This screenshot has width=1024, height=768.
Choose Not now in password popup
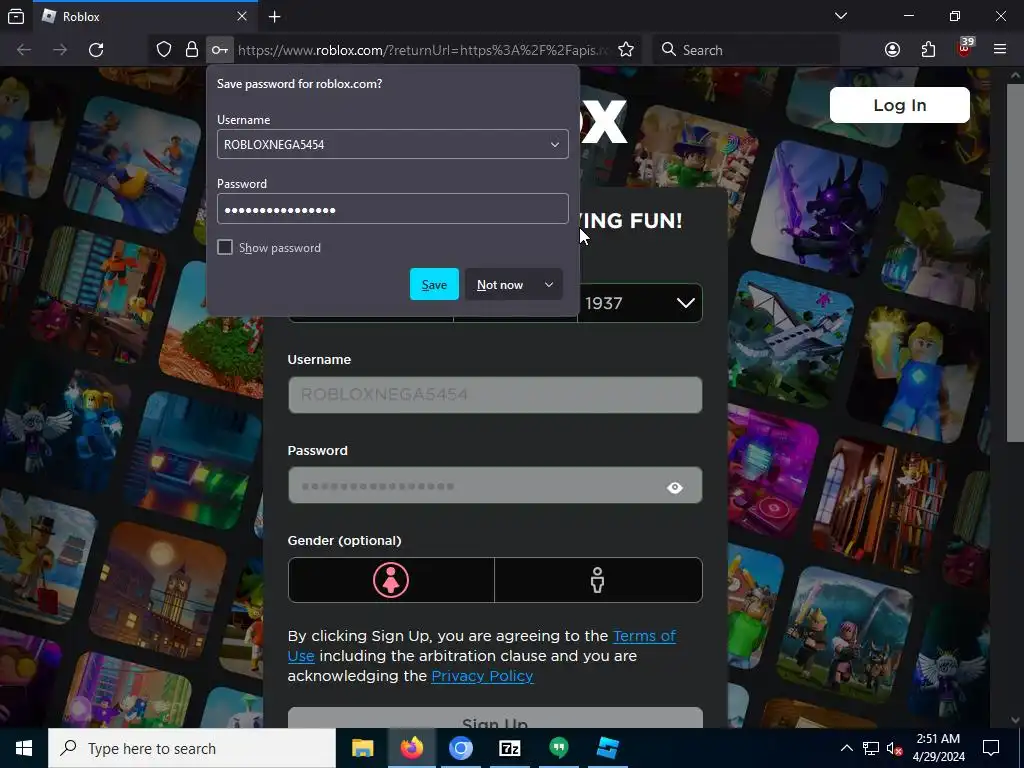coord(500,284)
